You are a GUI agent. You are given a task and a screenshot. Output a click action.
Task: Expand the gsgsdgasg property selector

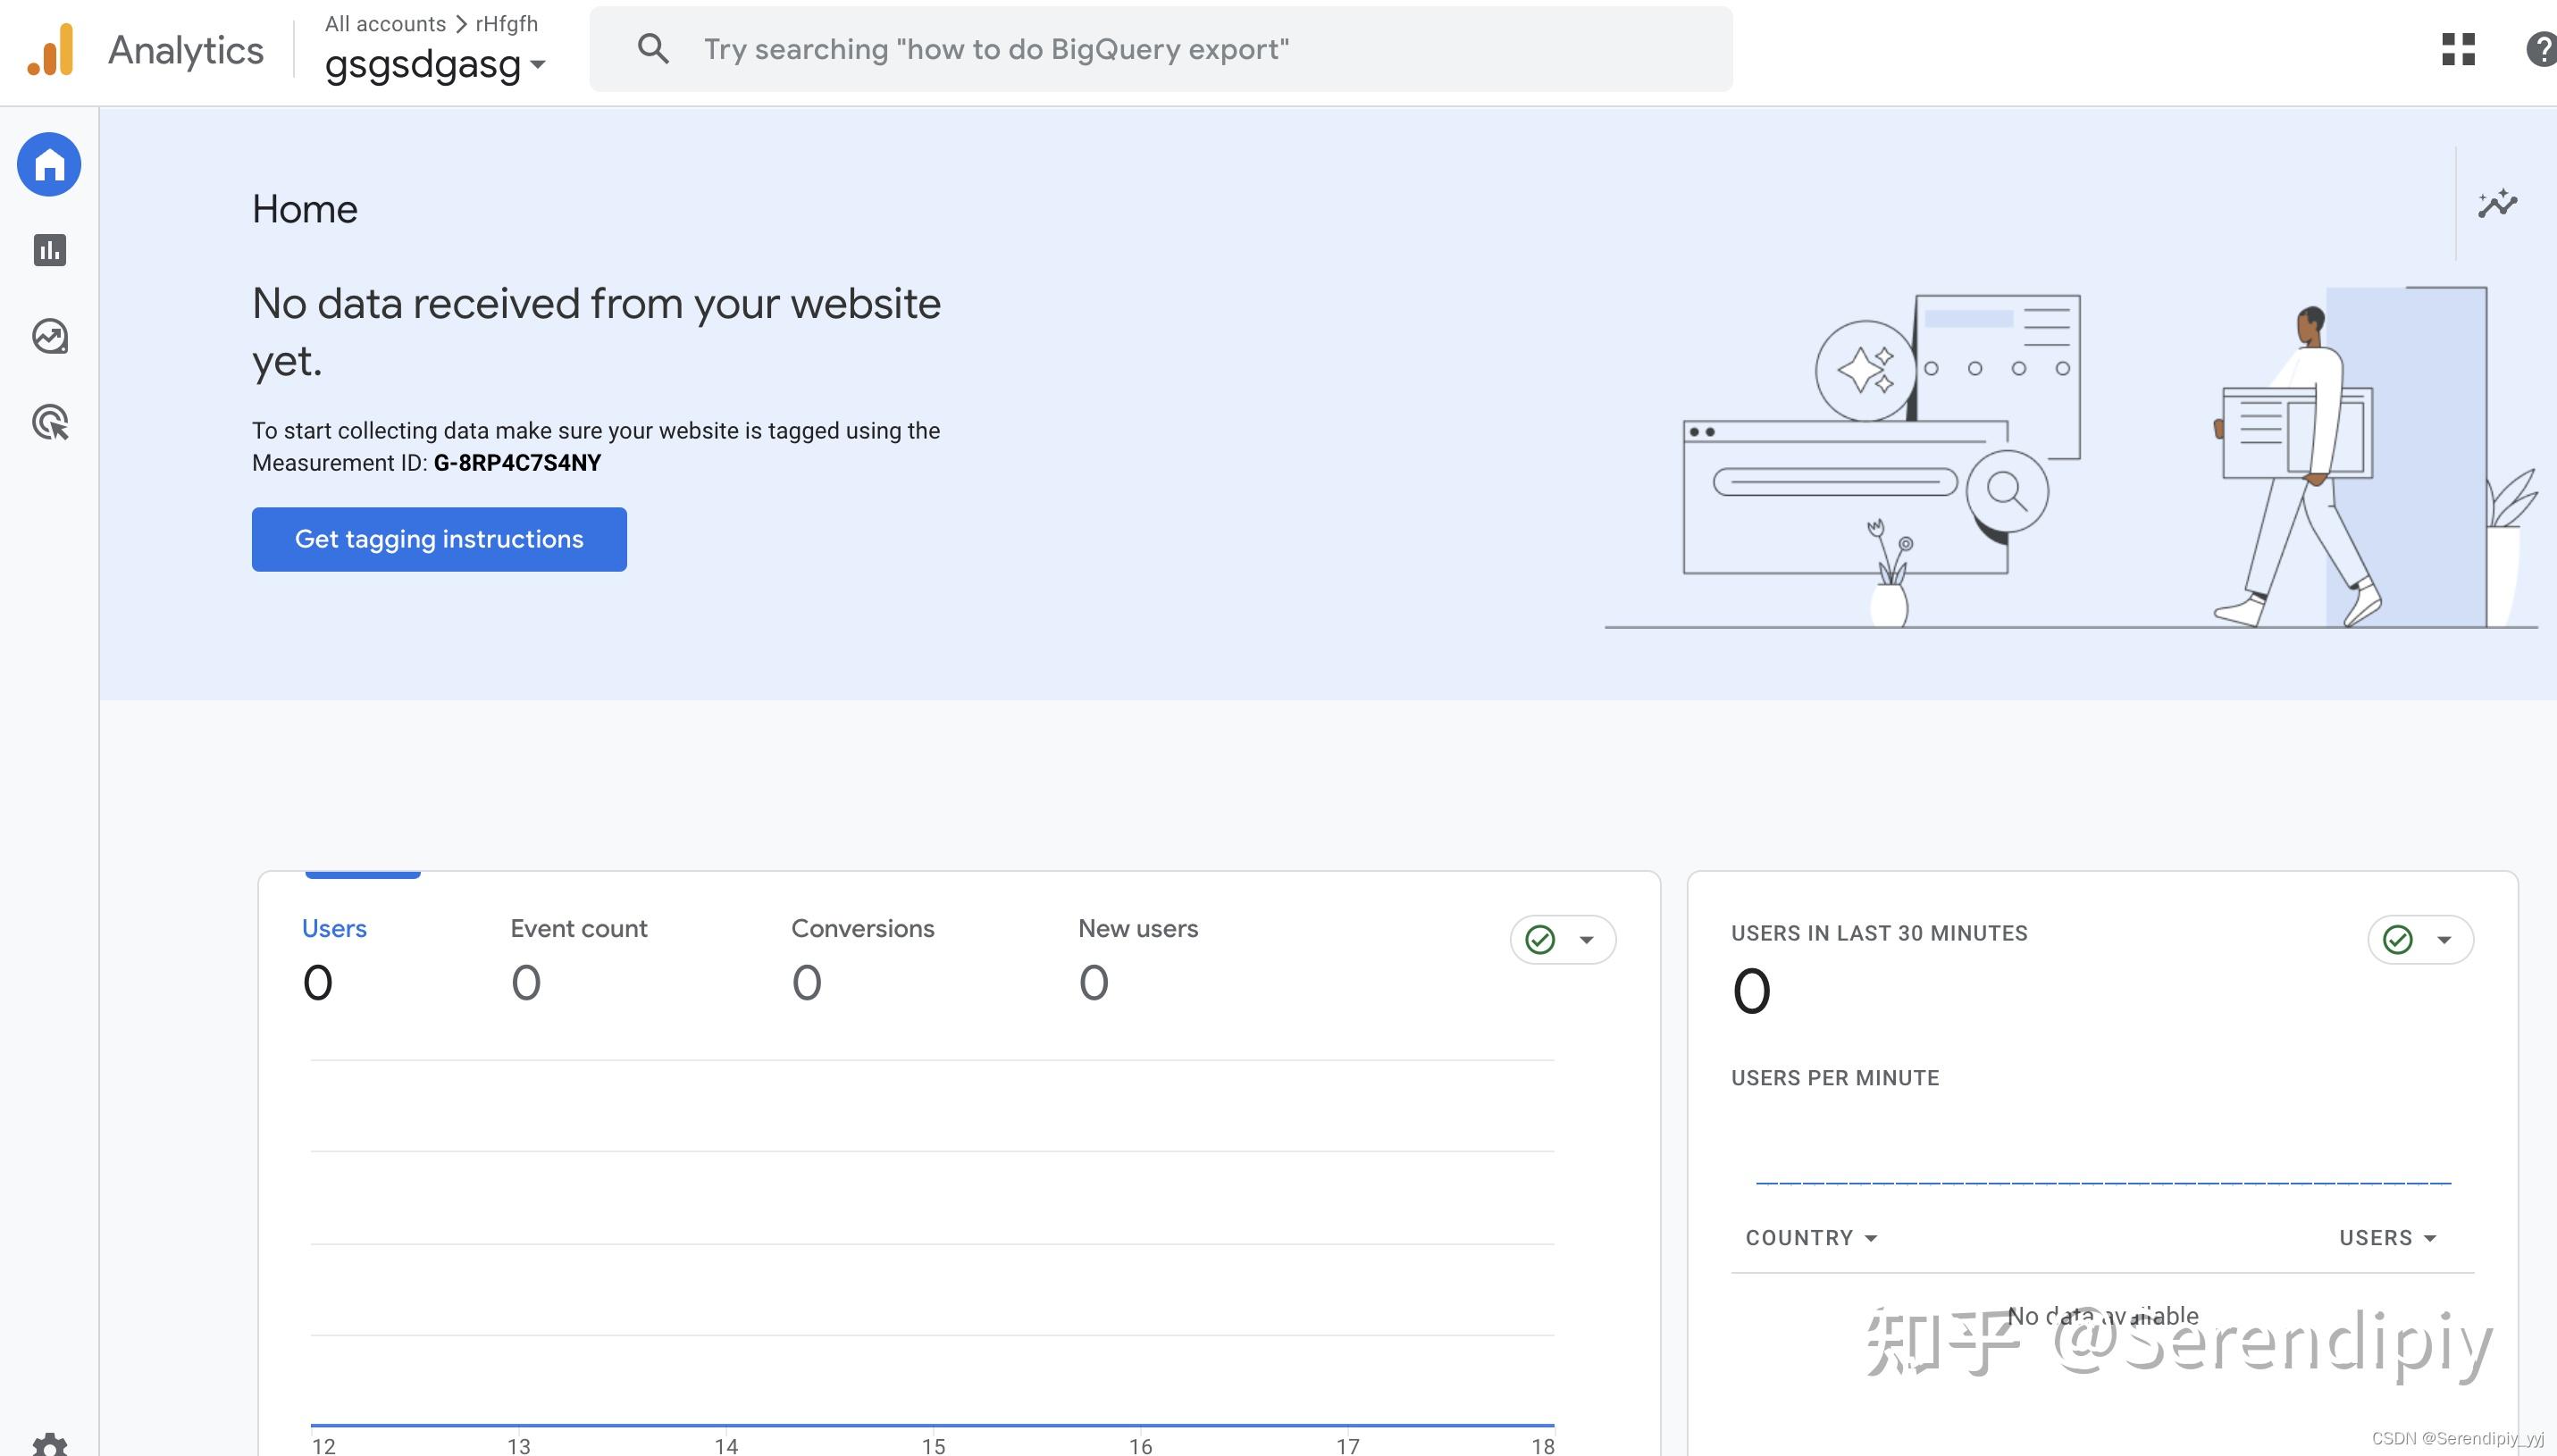(x=435, y=64)
